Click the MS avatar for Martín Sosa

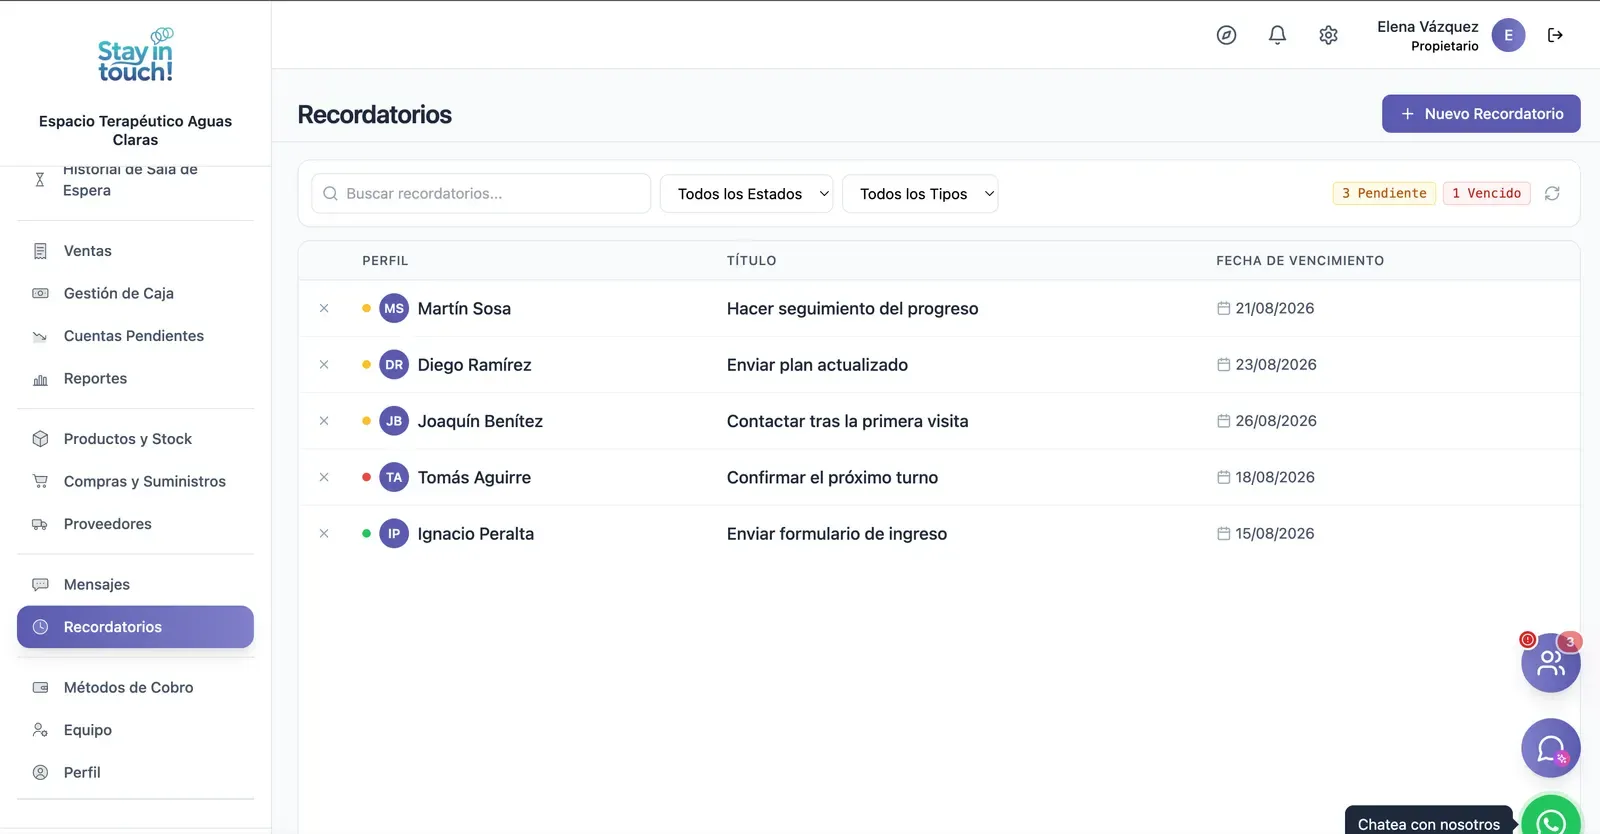coord(394,308)
